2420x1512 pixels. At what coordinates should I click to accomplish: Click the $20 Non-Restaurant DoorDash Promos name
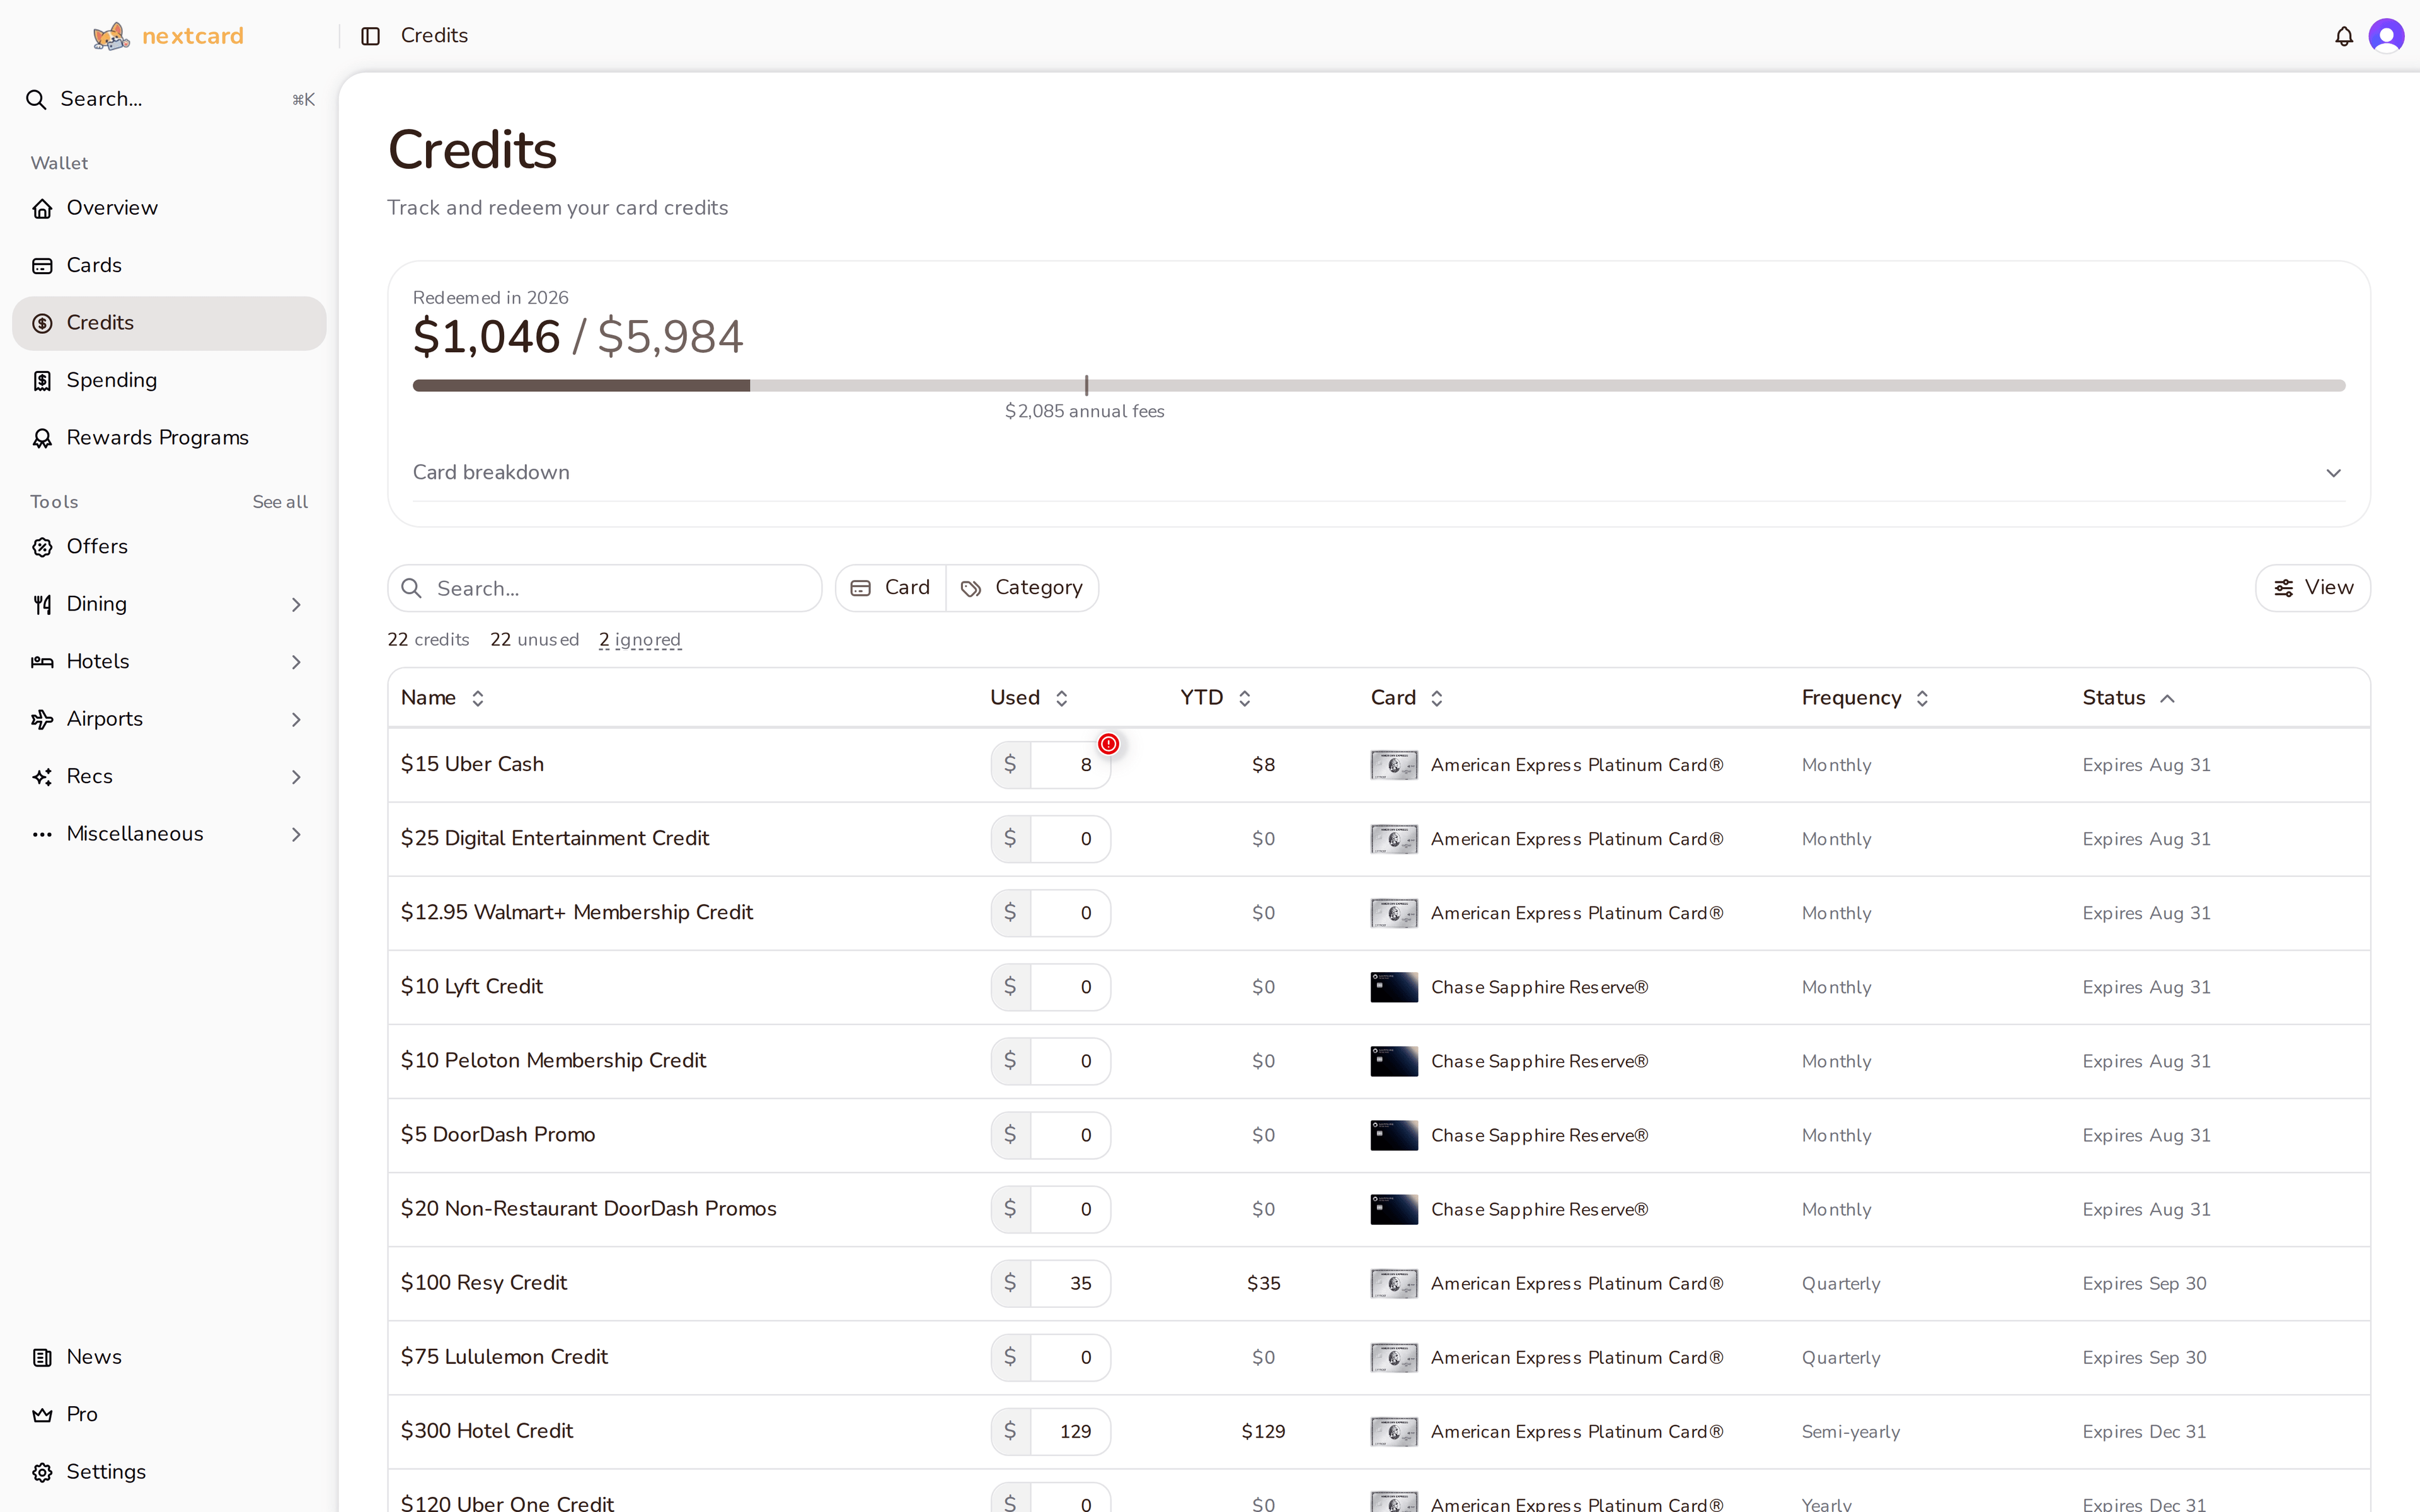[588, 1209]
